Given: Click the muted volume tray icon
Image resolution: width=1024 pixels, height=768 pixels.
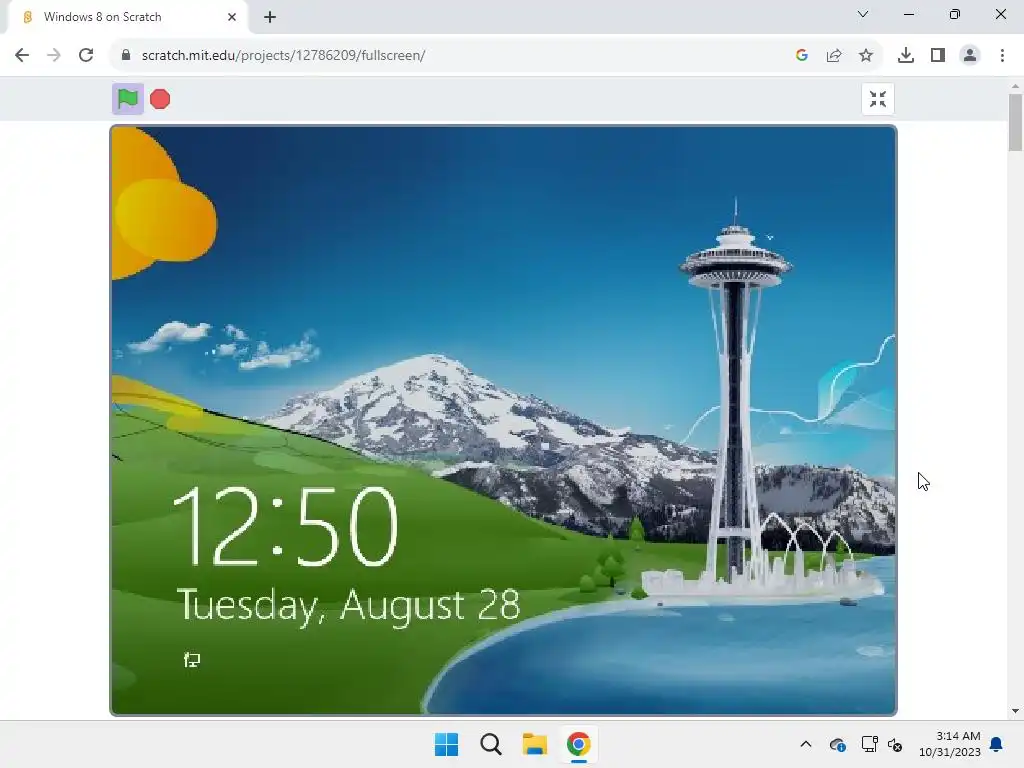Looking at the screenshot, I should pyautogui.click(x=895, y=744).
